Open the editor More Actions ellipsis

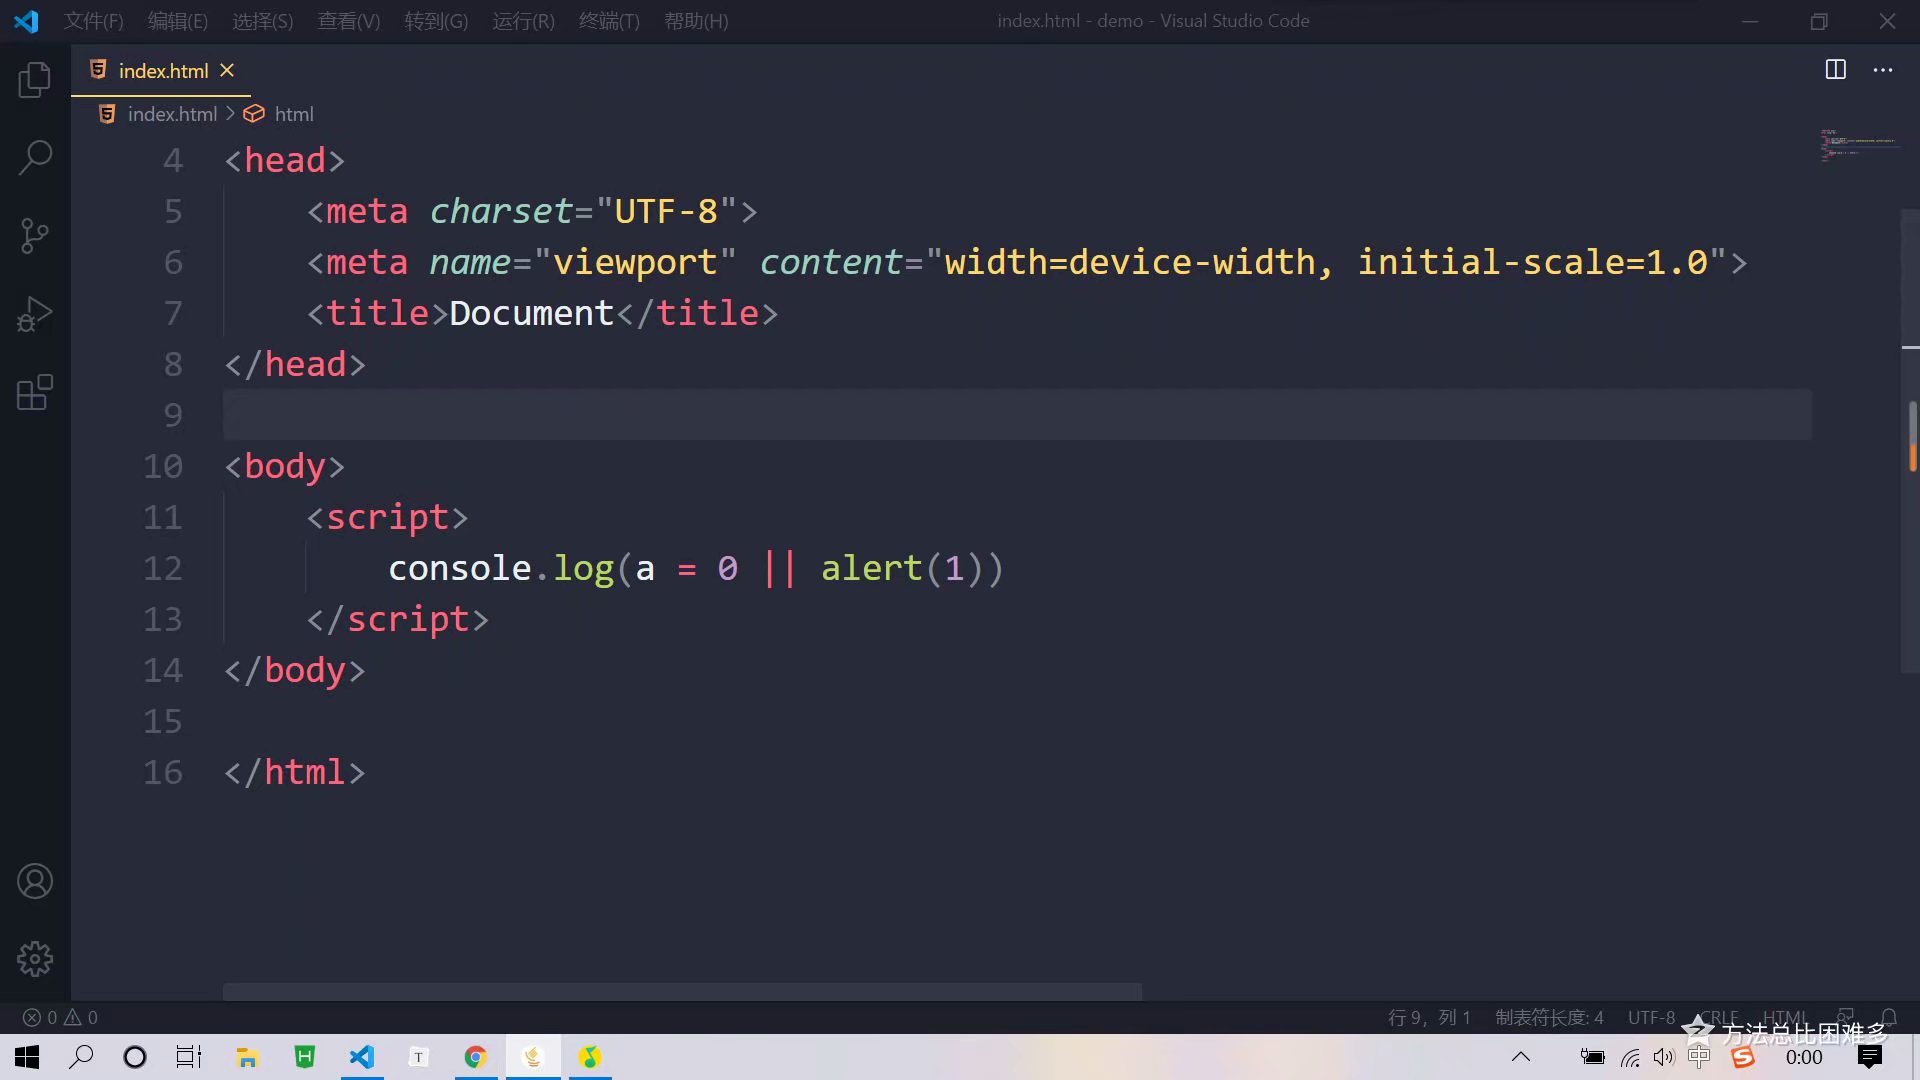(1883, 70)
